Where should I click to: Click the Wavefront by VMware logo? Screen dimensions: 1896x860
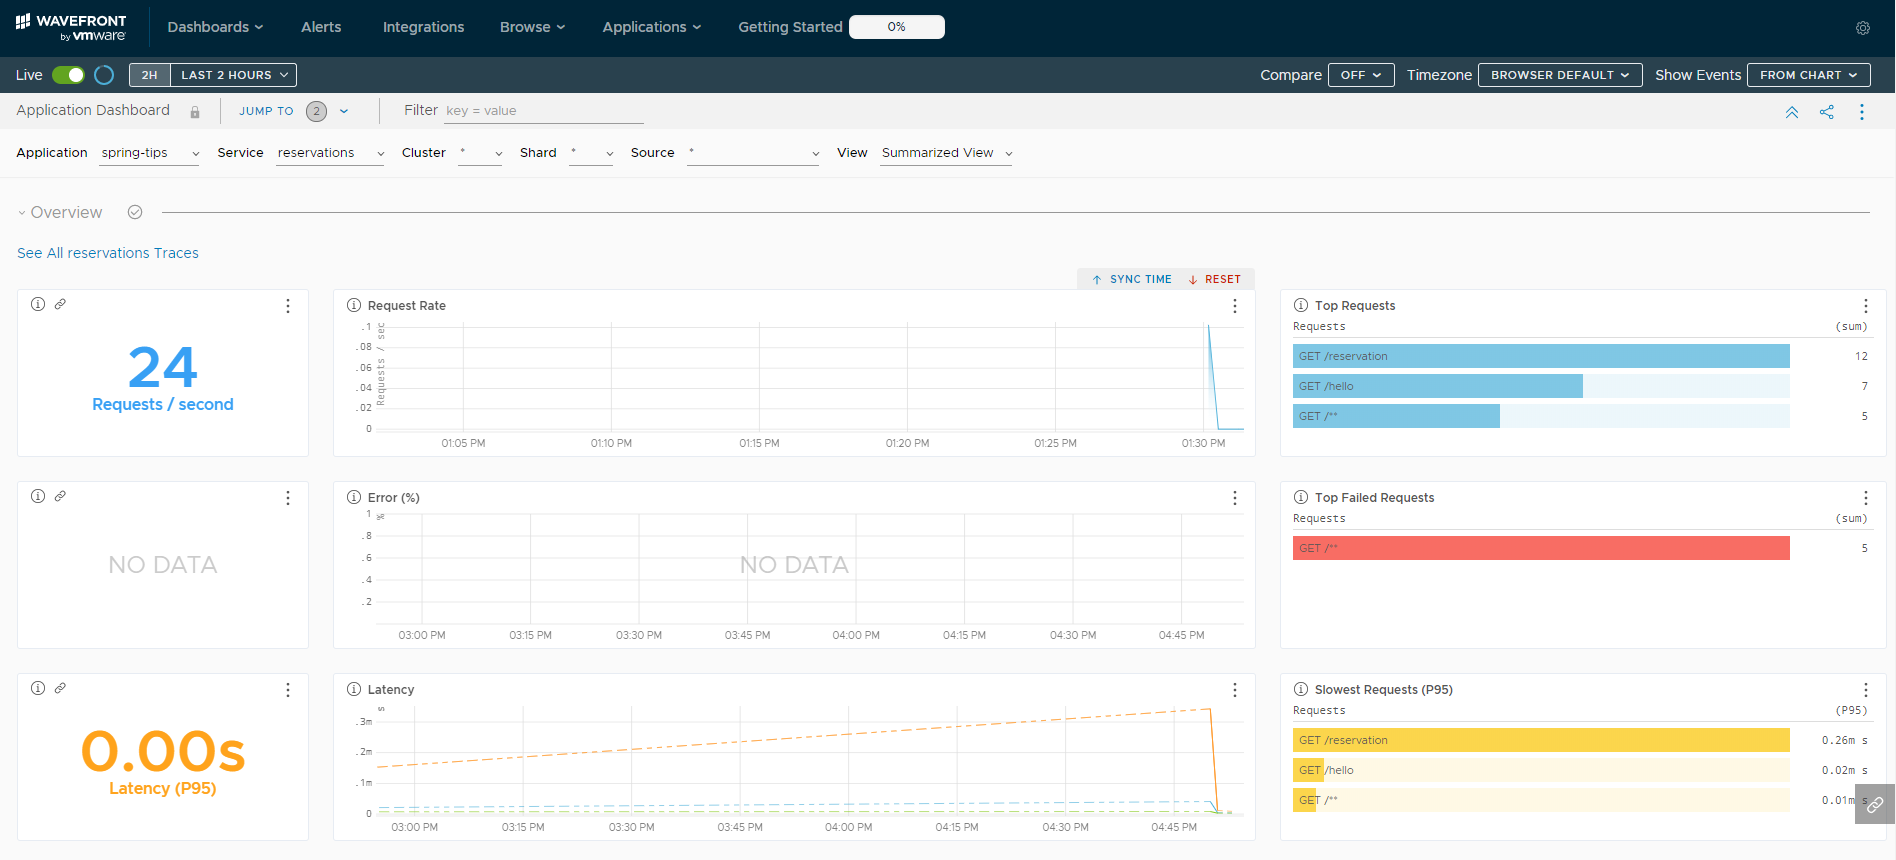pyautogui.click(x=71, y=27)
